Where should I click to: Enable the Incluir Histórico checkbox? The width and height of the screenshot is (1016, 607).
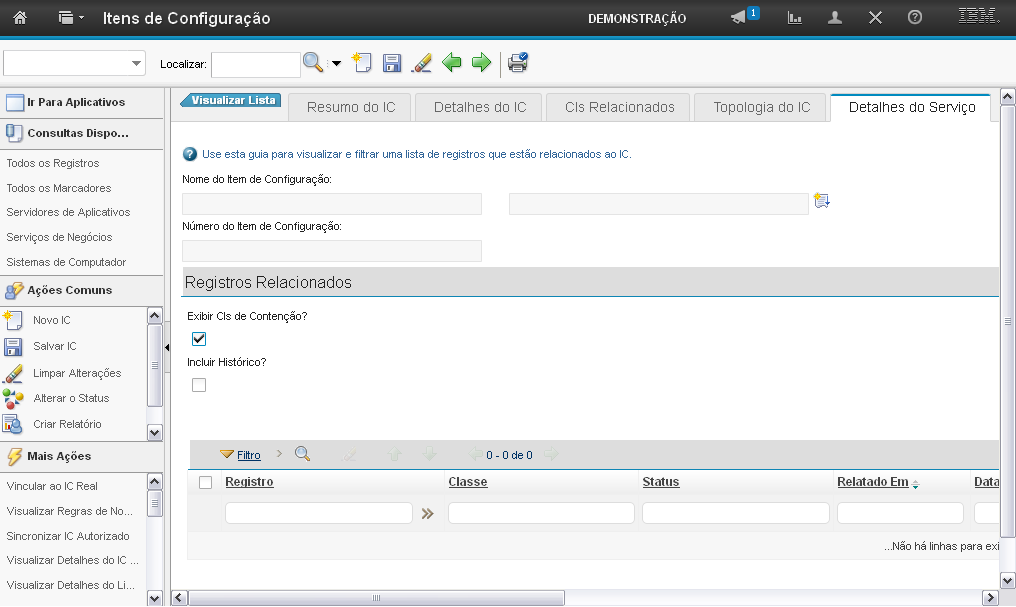199,385
